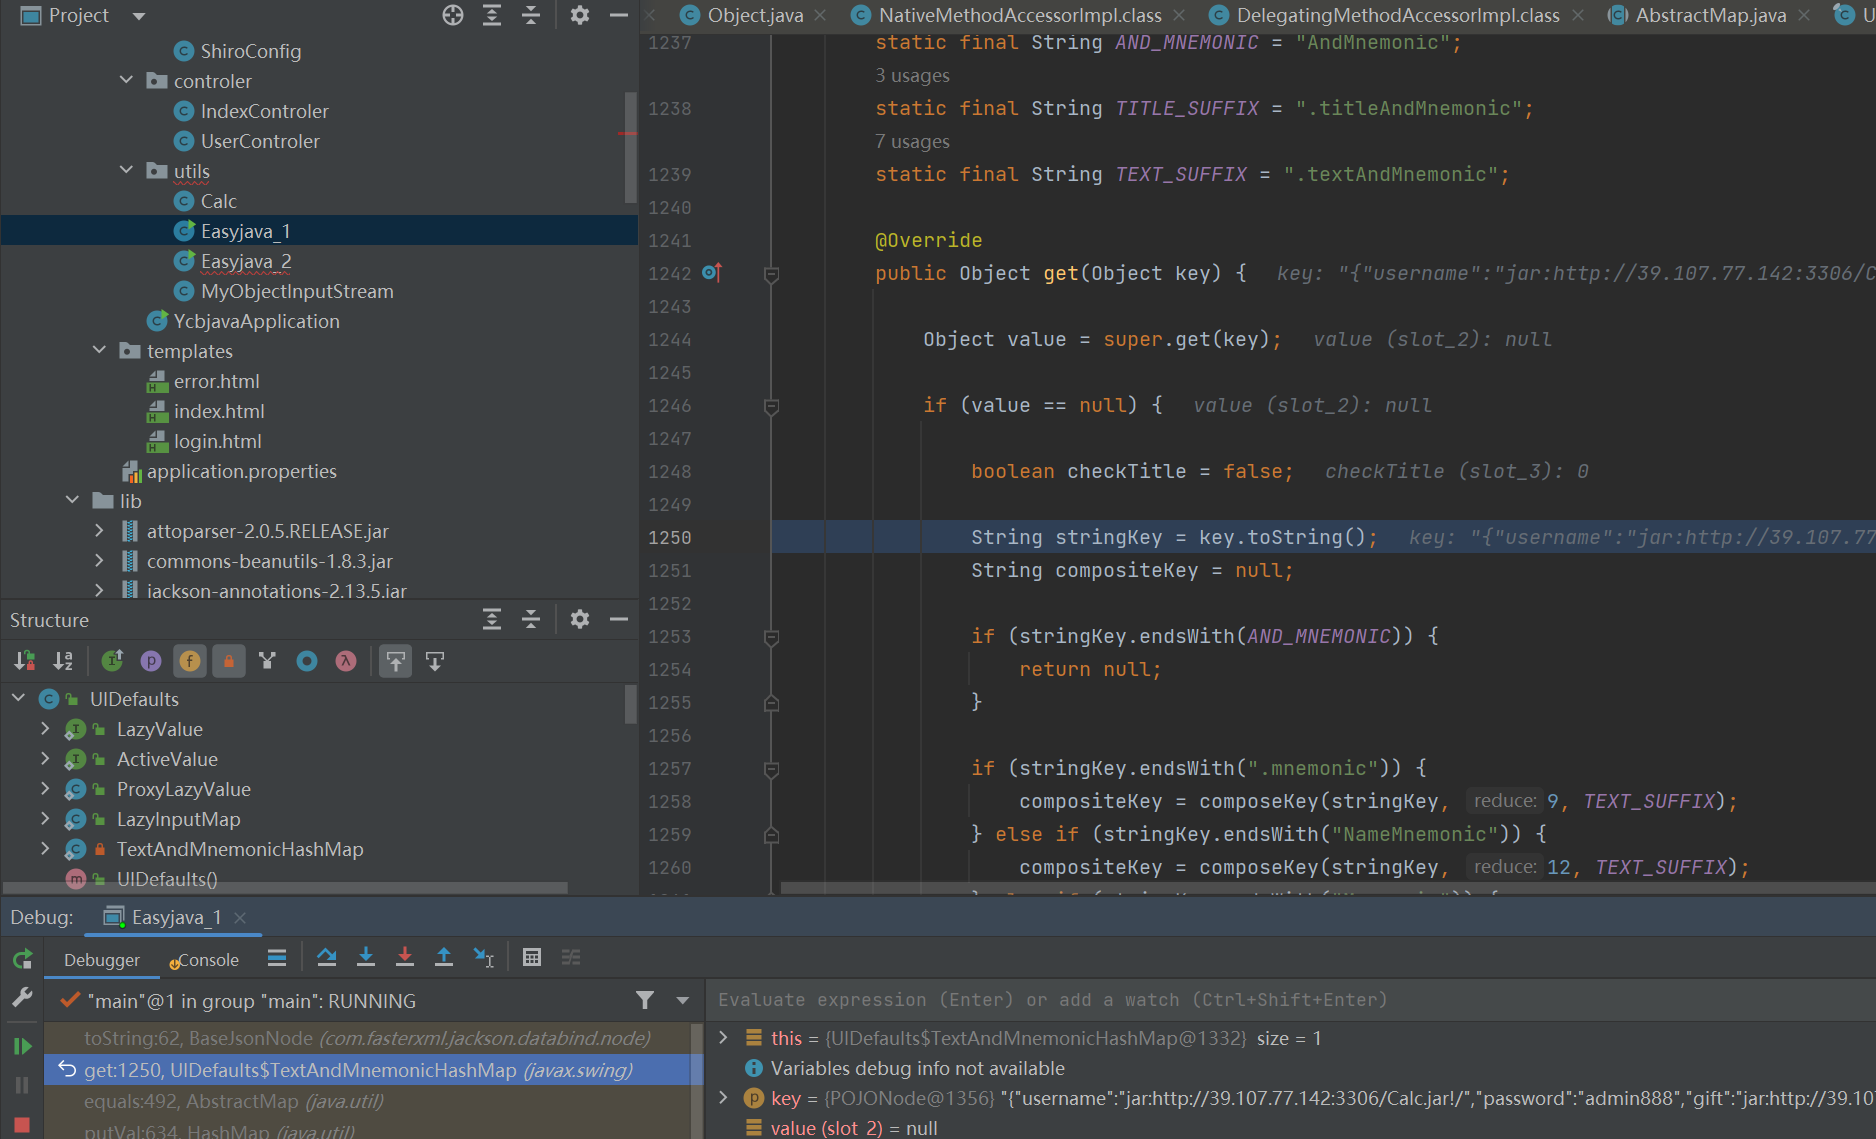Collapse the utils folder
Viewport: 1876px width, 1139px height.
[x=126, y=170]
